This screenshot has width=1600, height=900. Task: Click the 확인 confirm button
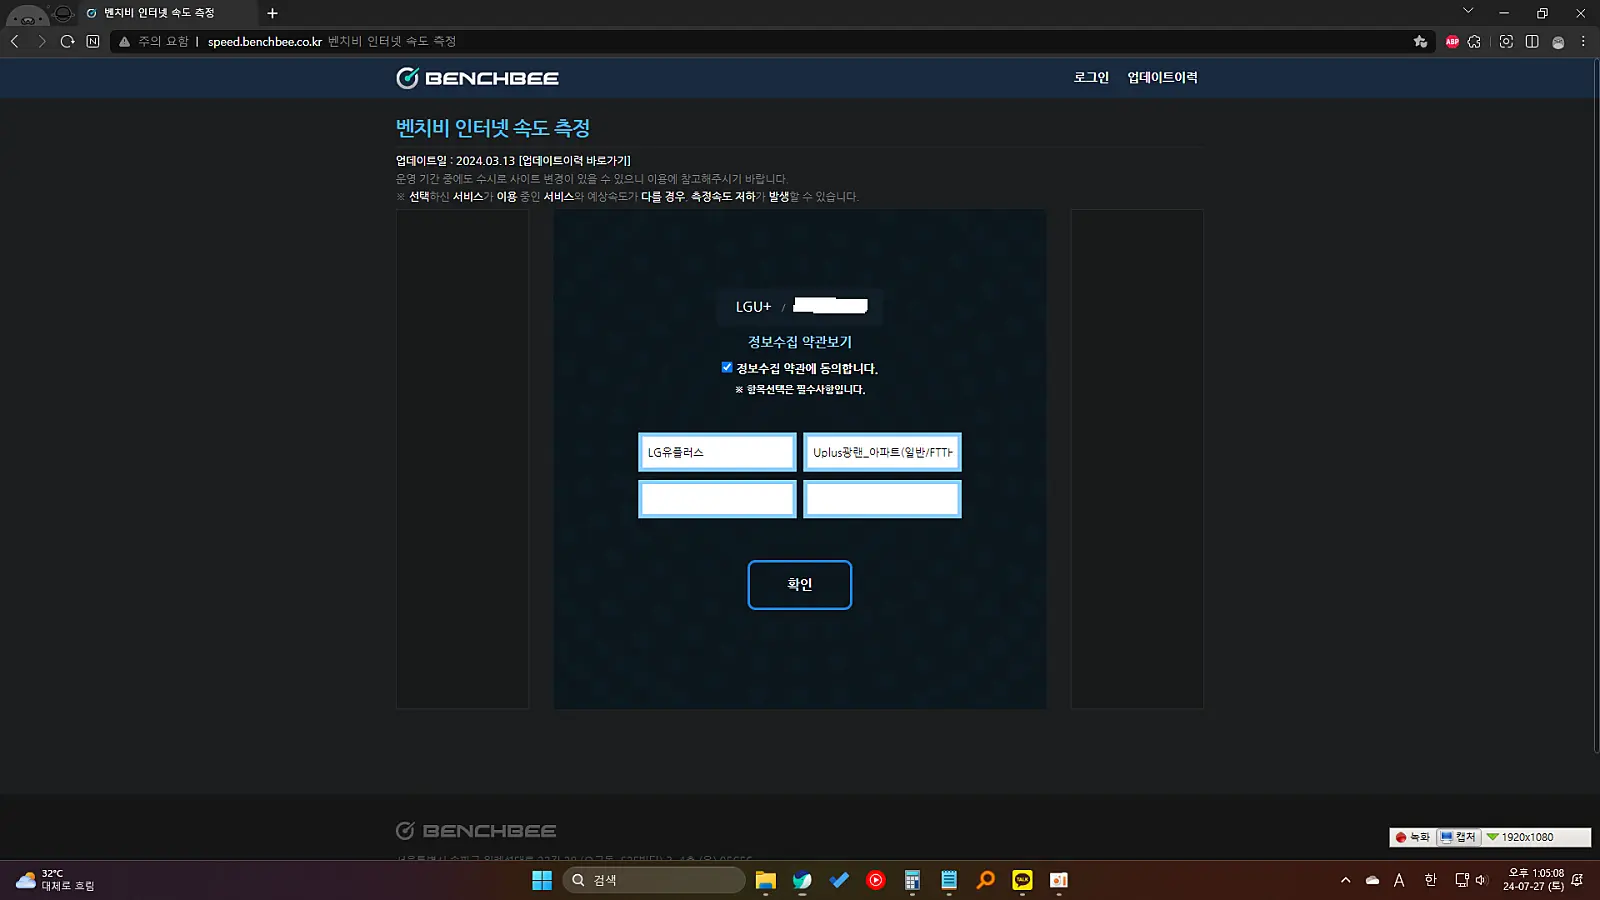(x=800, y=585)
